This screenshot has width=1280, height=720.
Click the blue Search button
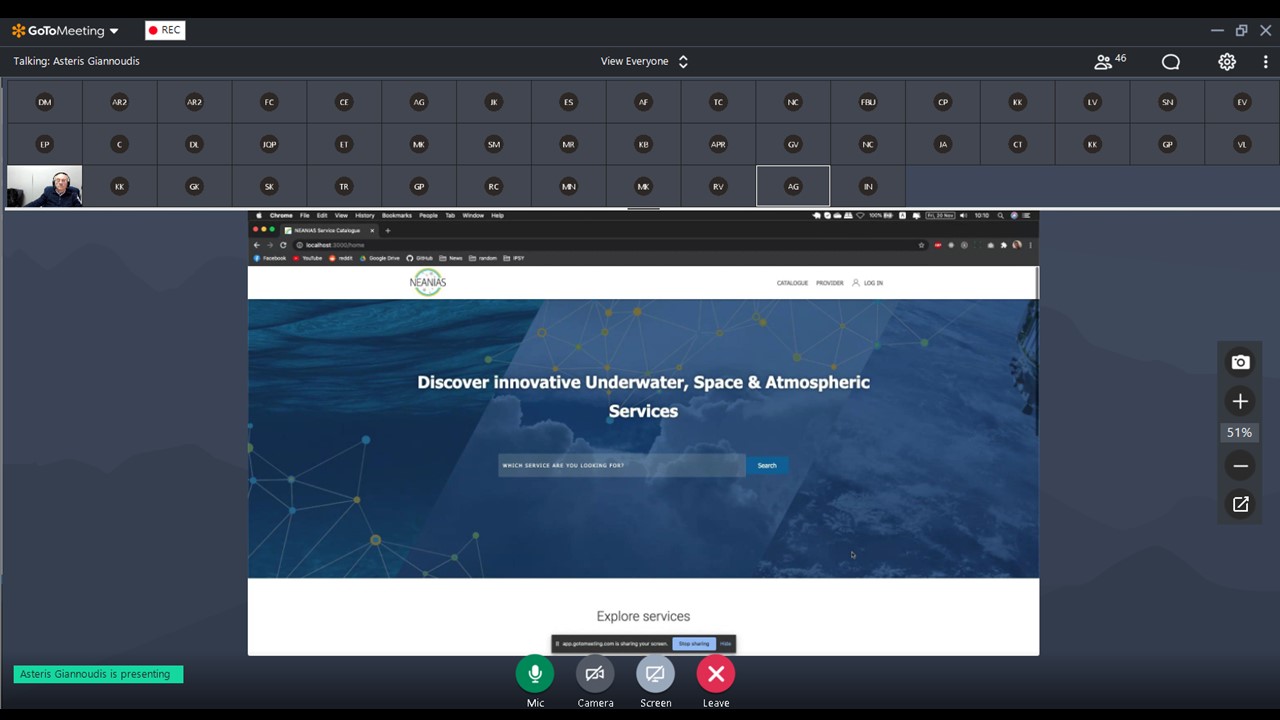(x=767, y=465)
